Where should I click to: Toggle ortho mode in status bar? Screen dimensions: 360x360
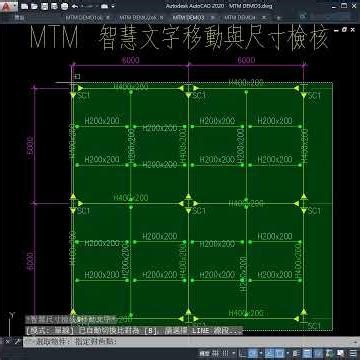242,354
